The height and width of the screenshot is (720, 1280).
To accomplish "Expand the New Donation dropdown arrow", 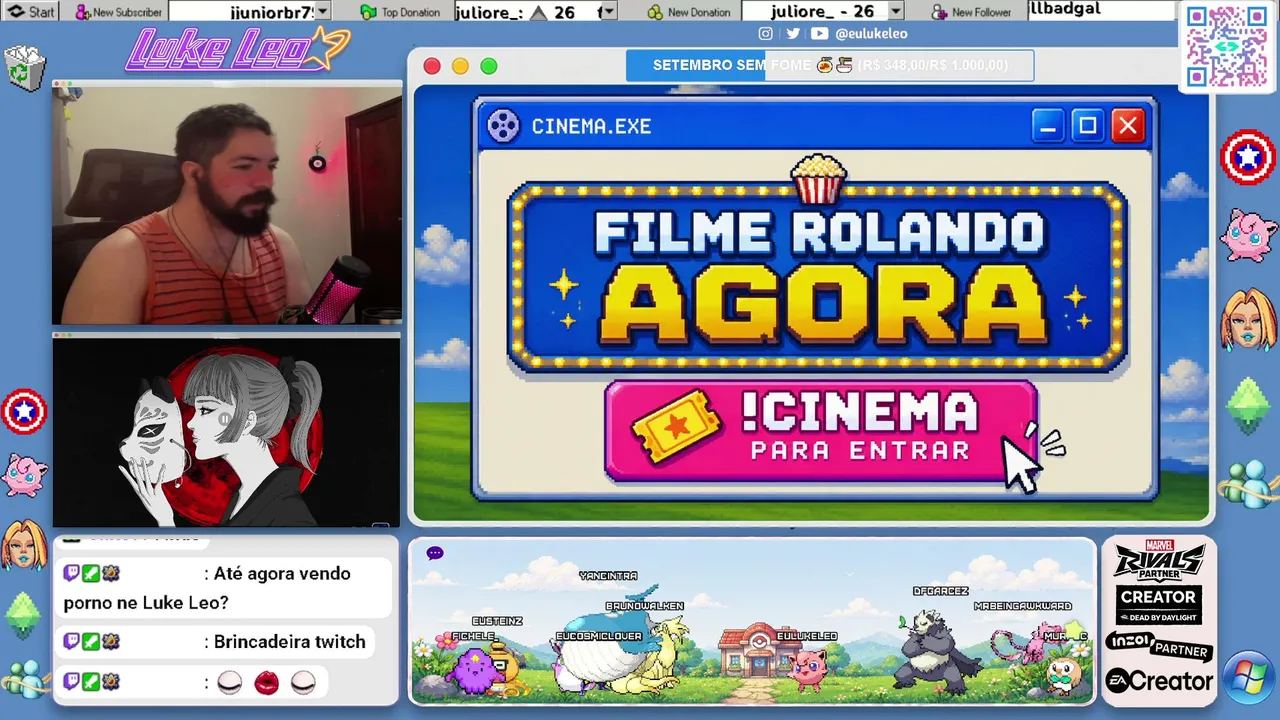I will point(895,12).
